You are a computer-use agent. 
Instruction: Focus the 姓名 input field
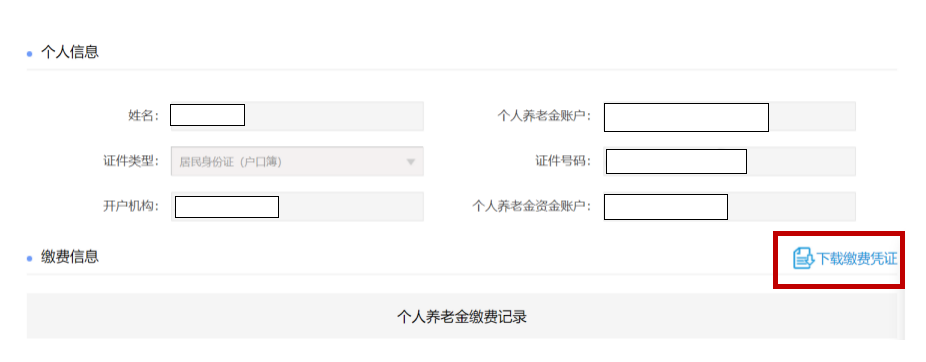tap(297, 116)
